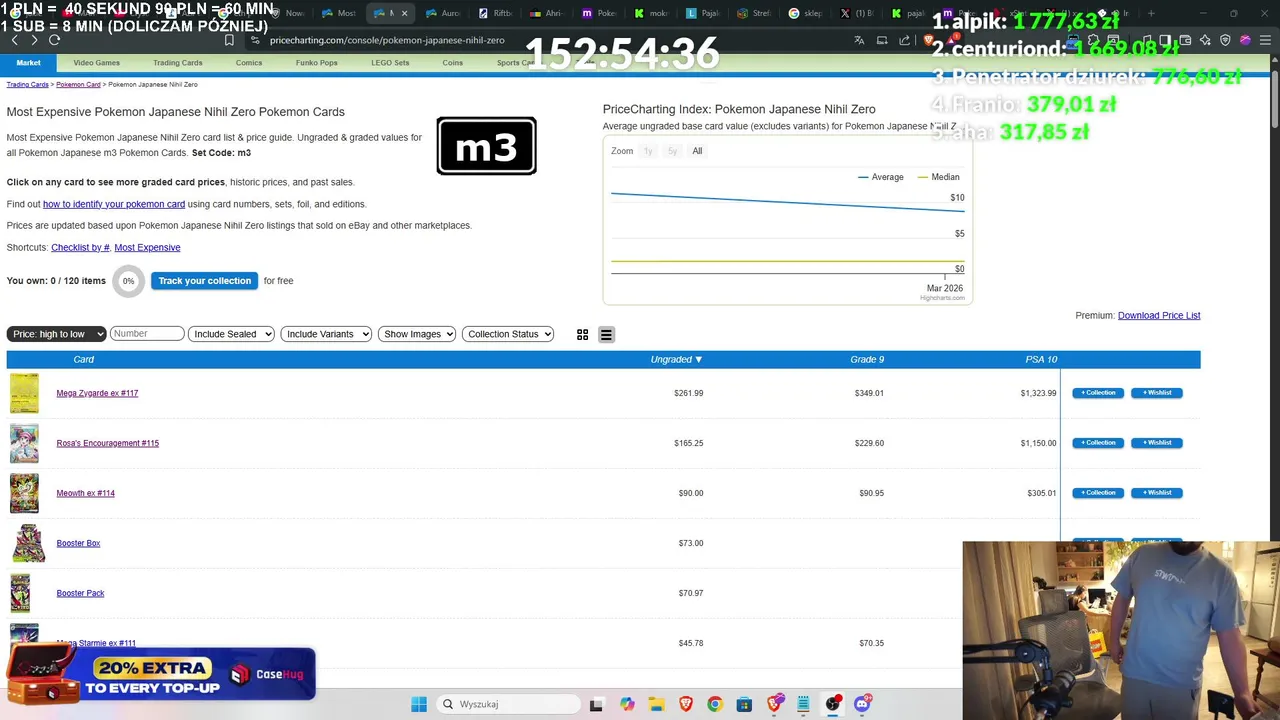The image size is (1280, 720).
Task: Open Download Price List link
Action: tap(1159, 315)
